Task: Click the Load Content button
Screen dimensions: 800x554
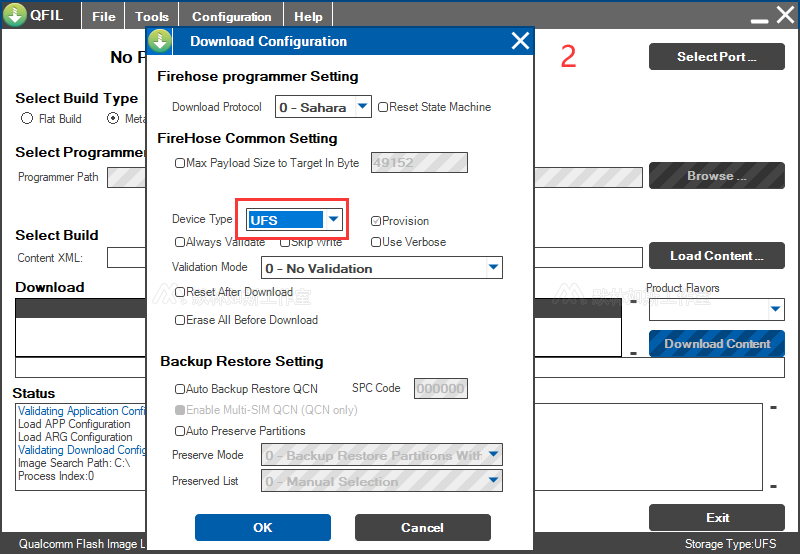Action: pos(717,256)
